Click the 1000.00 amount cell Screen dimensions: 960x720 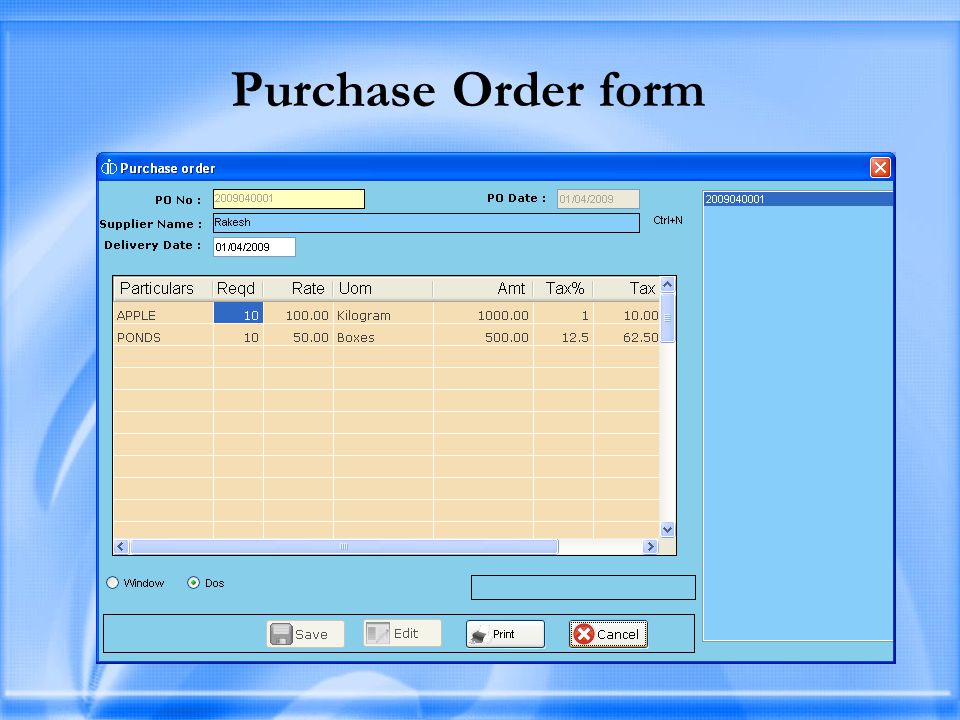[483, 315]
